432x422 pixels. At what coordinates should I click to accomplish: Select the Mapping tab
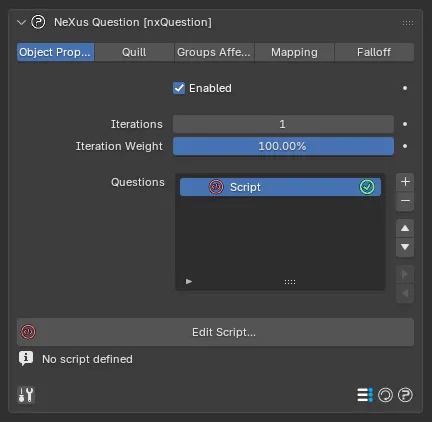pyautogui.click(x=294, y=52)
